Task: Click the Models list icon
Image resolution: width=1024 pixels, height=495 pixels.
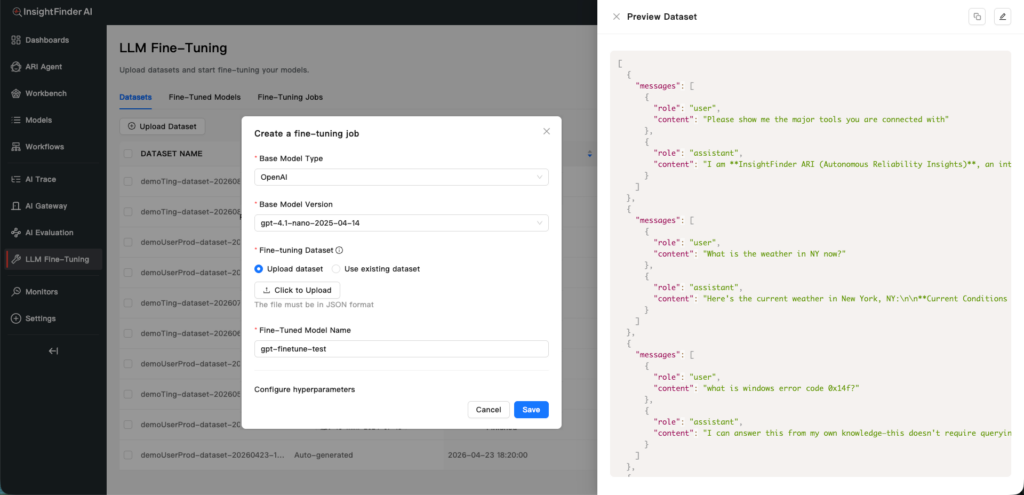Action: point(16,120)
